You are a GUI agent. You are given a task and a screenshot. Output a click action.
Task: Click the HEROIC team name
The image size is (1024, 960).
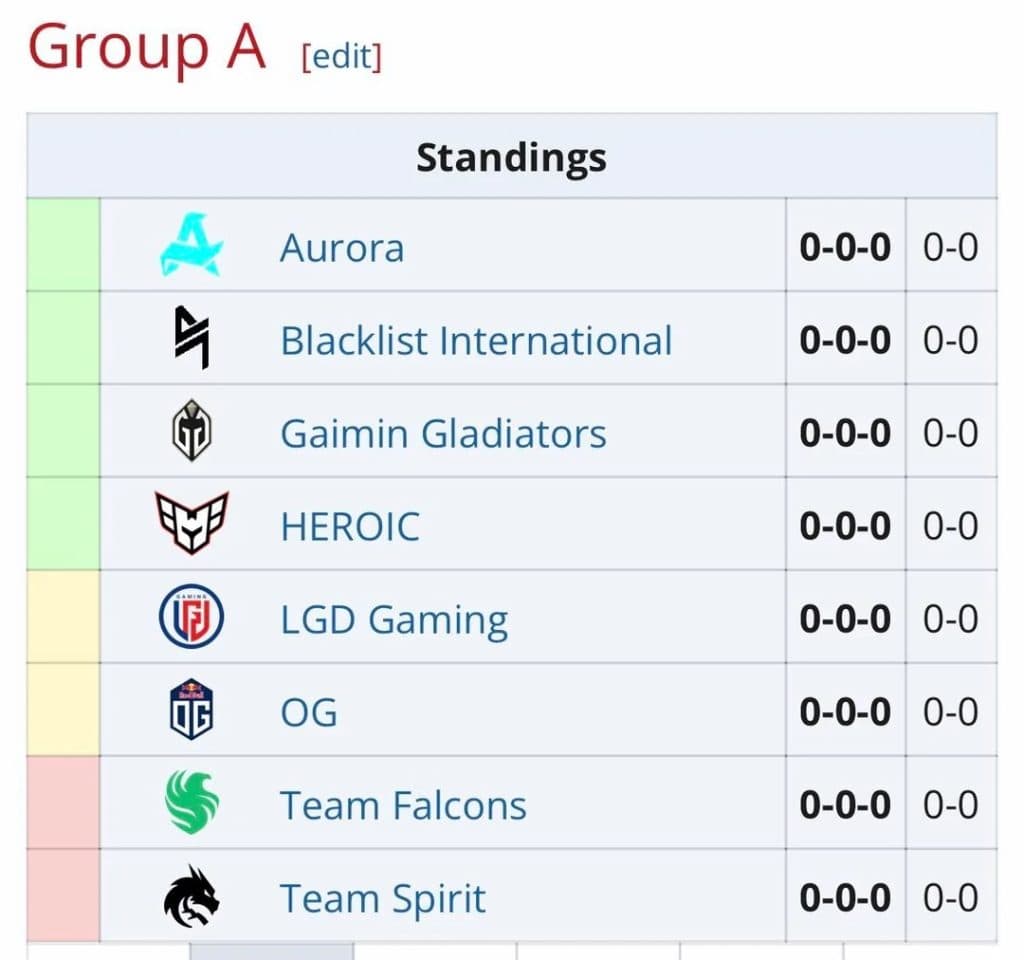tap(349, 525)
